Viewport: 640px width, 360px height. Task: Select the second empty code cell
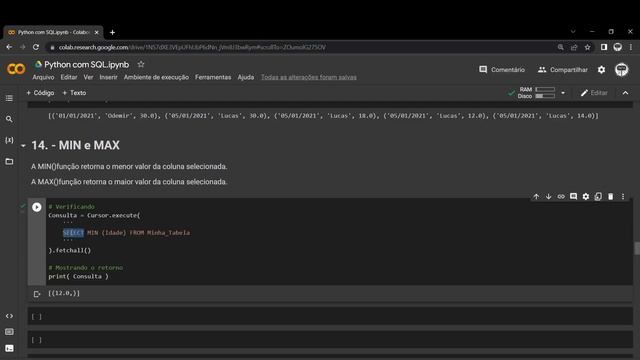330,340
